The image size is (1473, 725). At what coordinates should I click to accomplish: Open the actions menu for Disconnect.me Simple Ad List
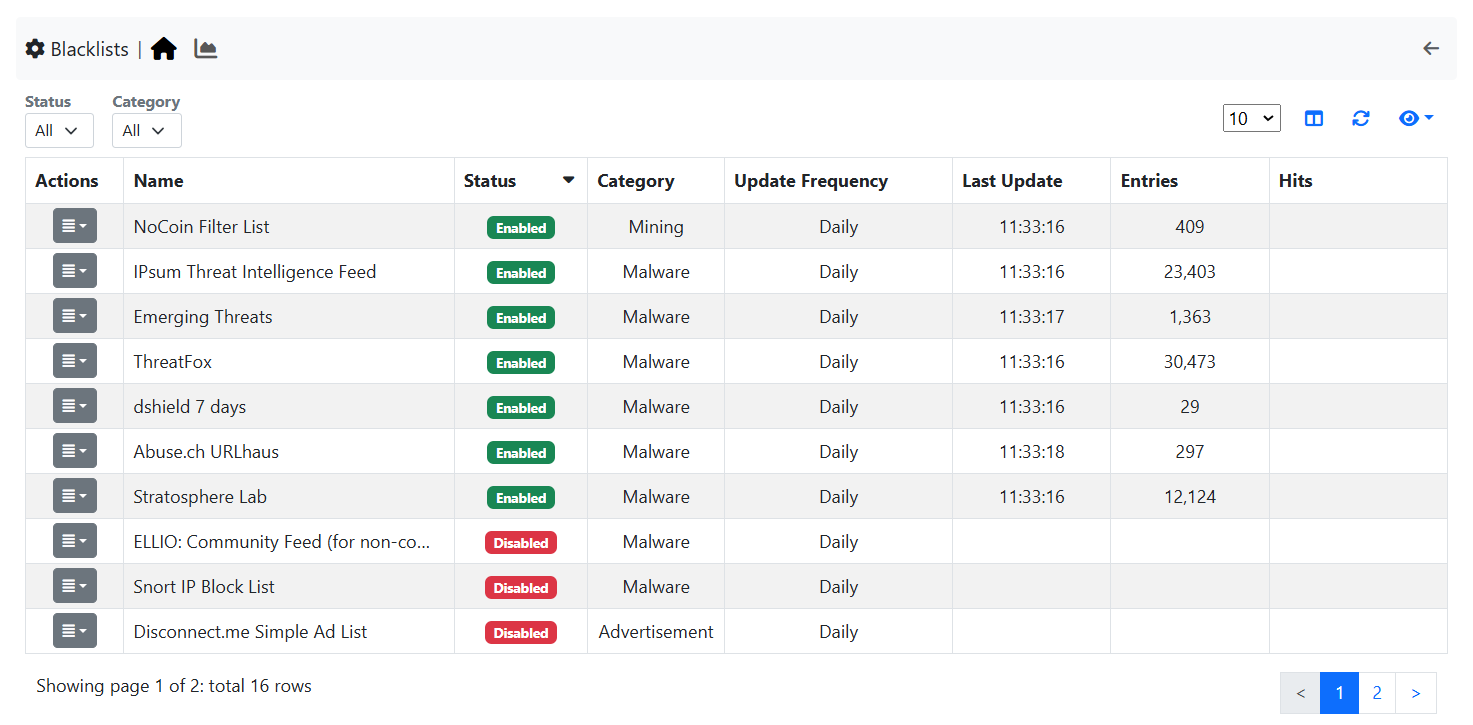click(75, 631)
